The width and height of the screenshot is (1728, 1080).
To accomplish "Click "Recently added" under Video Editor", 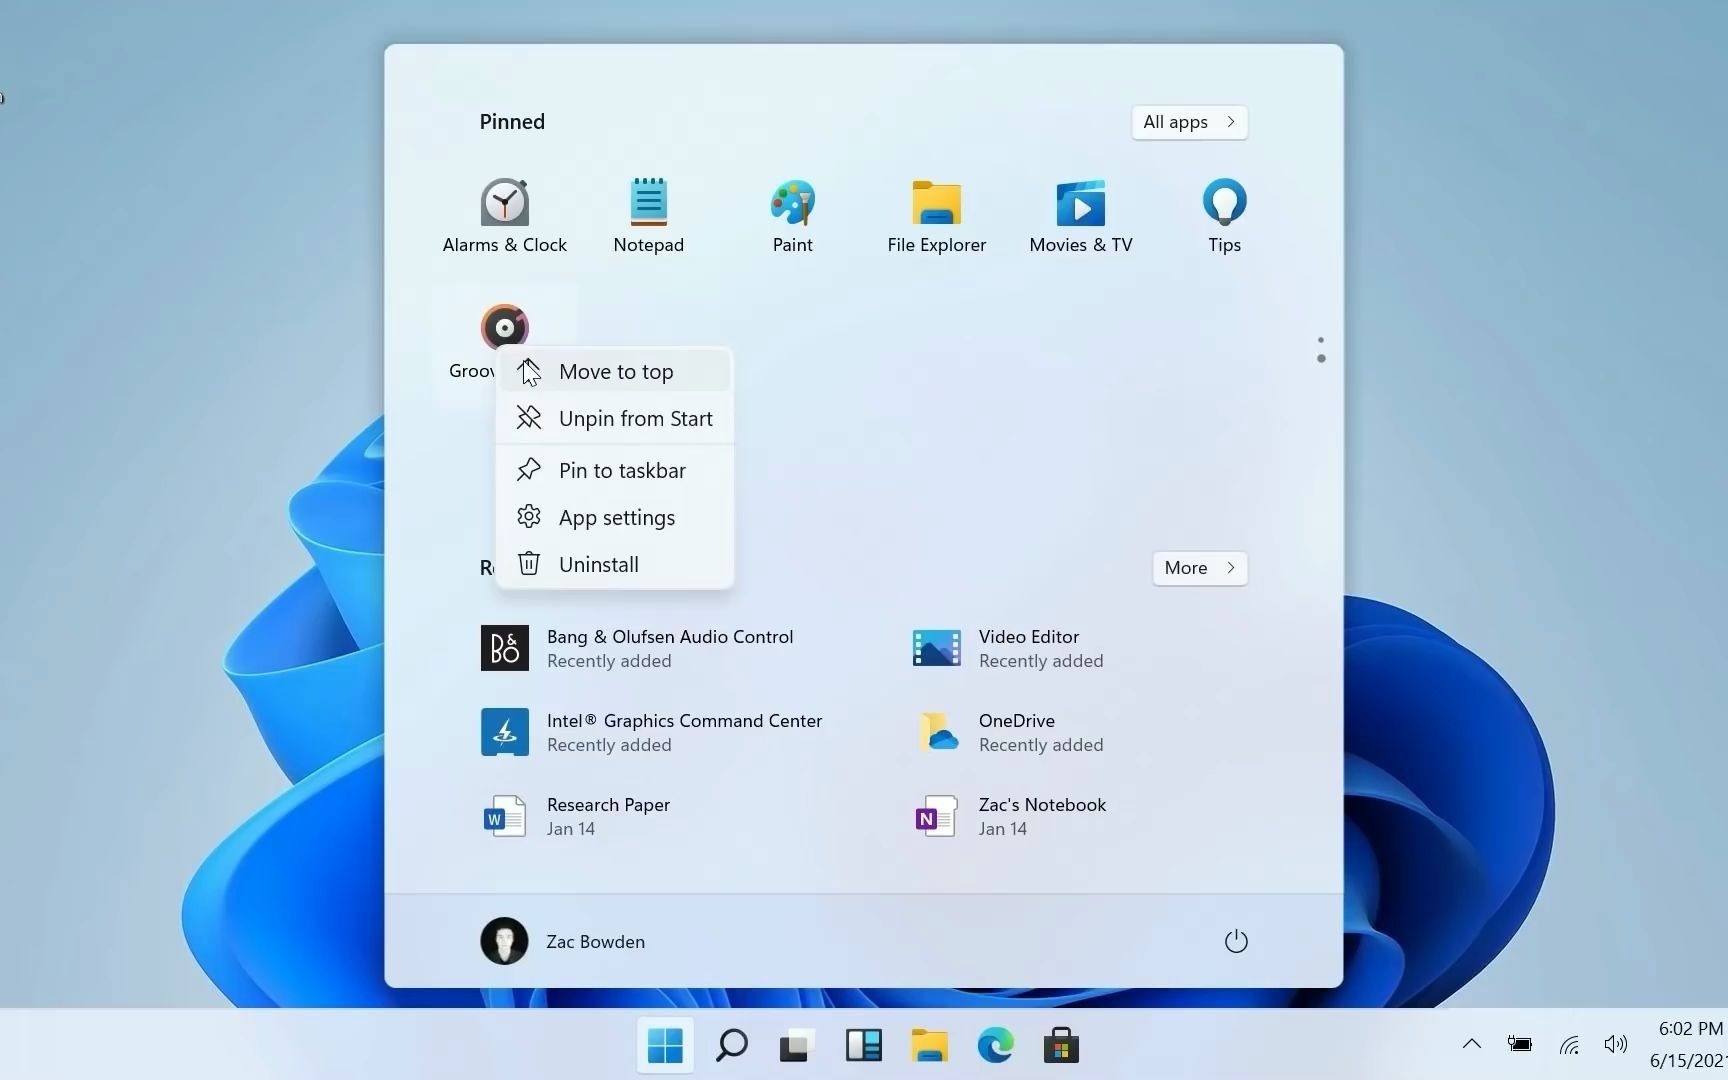I will coord(1041,661).
